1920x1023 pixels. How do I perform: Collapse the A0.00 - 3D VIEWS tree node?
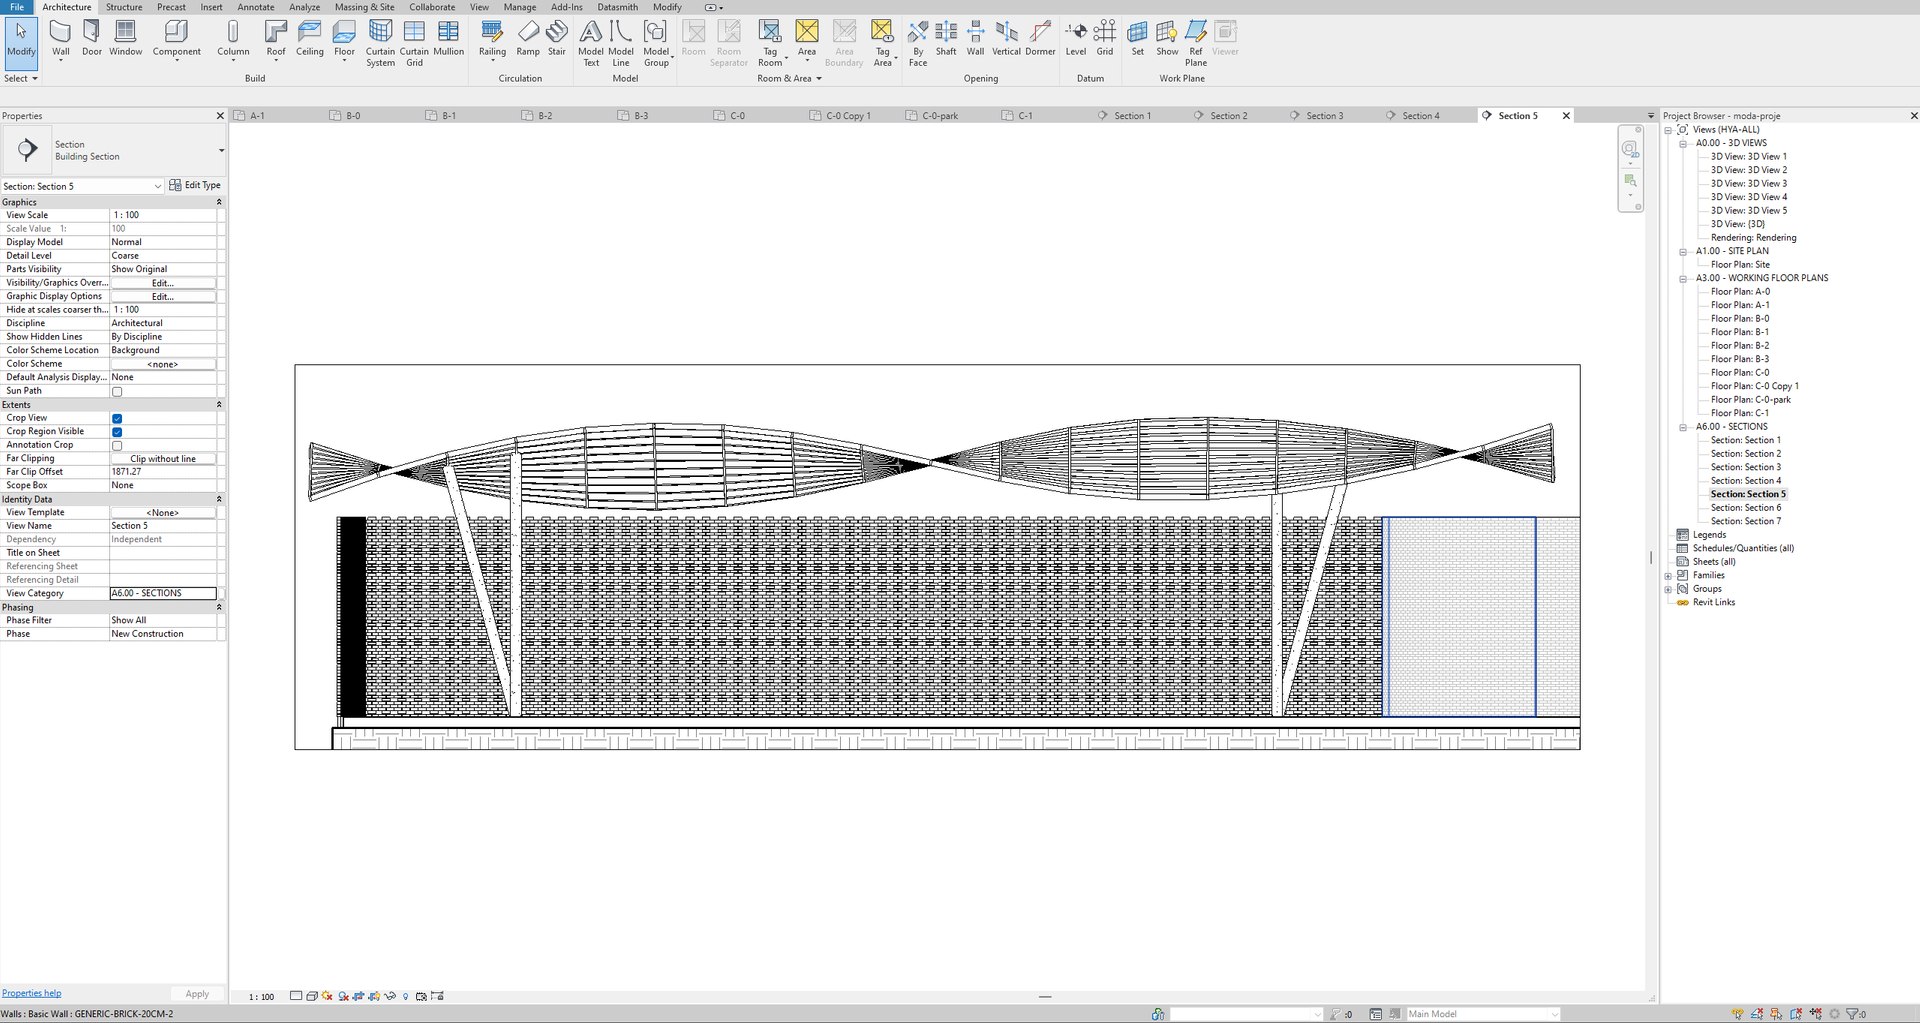pyautogui.click(x=1683, y=143)
